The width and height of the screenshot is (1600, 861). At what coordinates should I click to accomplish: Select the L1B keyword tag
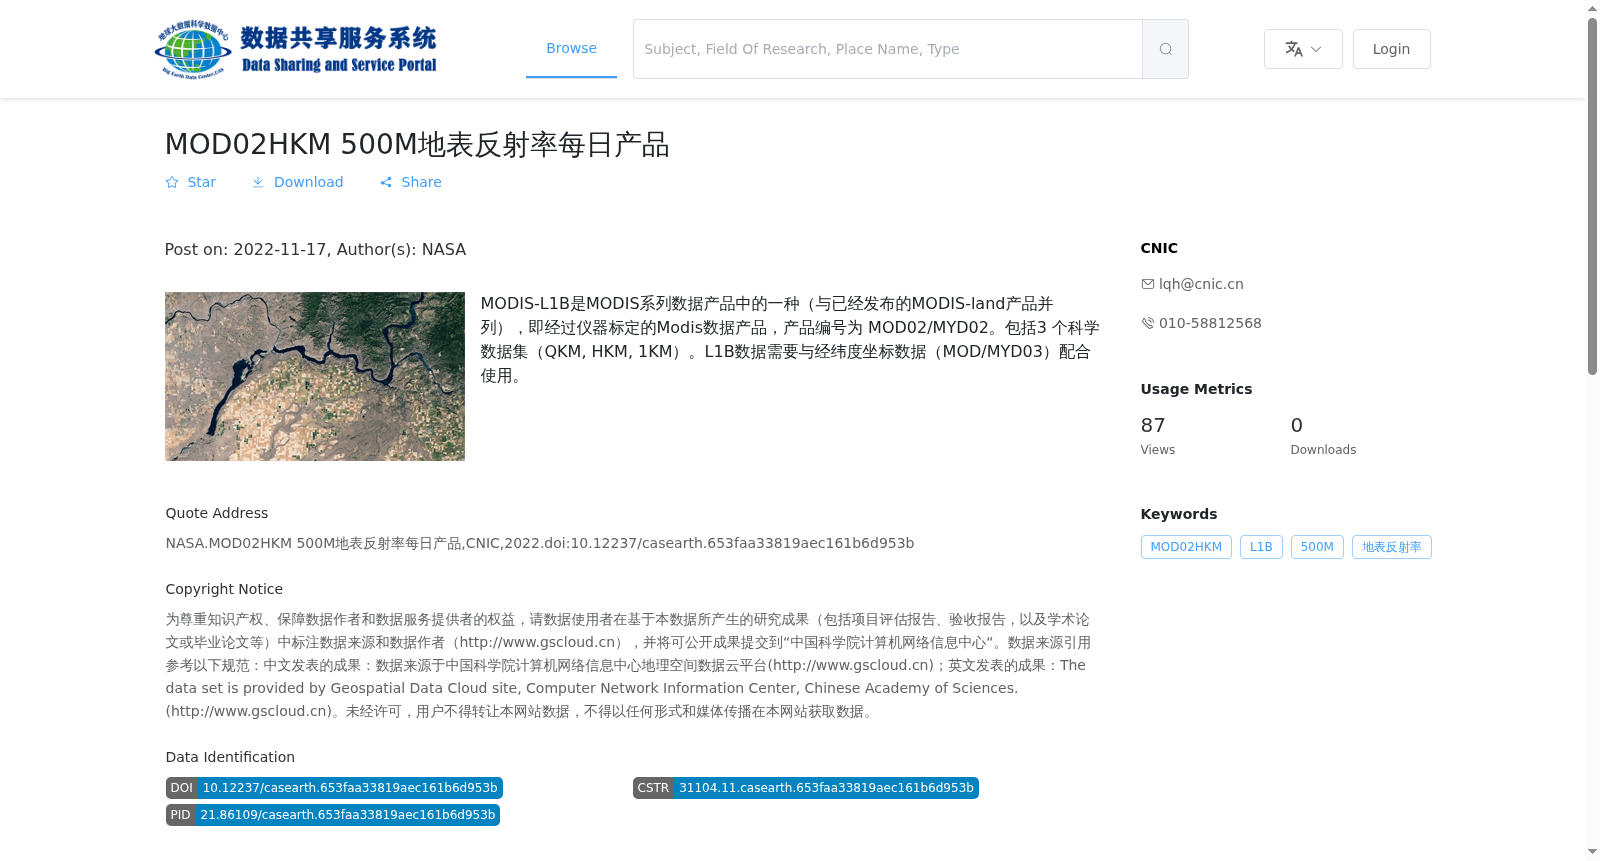[1261, 547]
